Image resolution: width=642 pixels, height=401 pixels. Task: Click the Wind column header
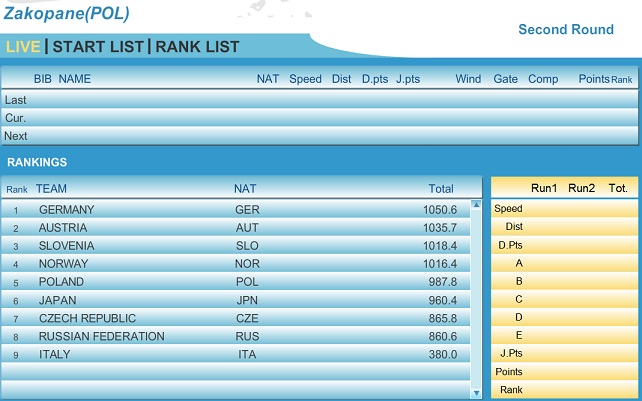pos(468,79)
